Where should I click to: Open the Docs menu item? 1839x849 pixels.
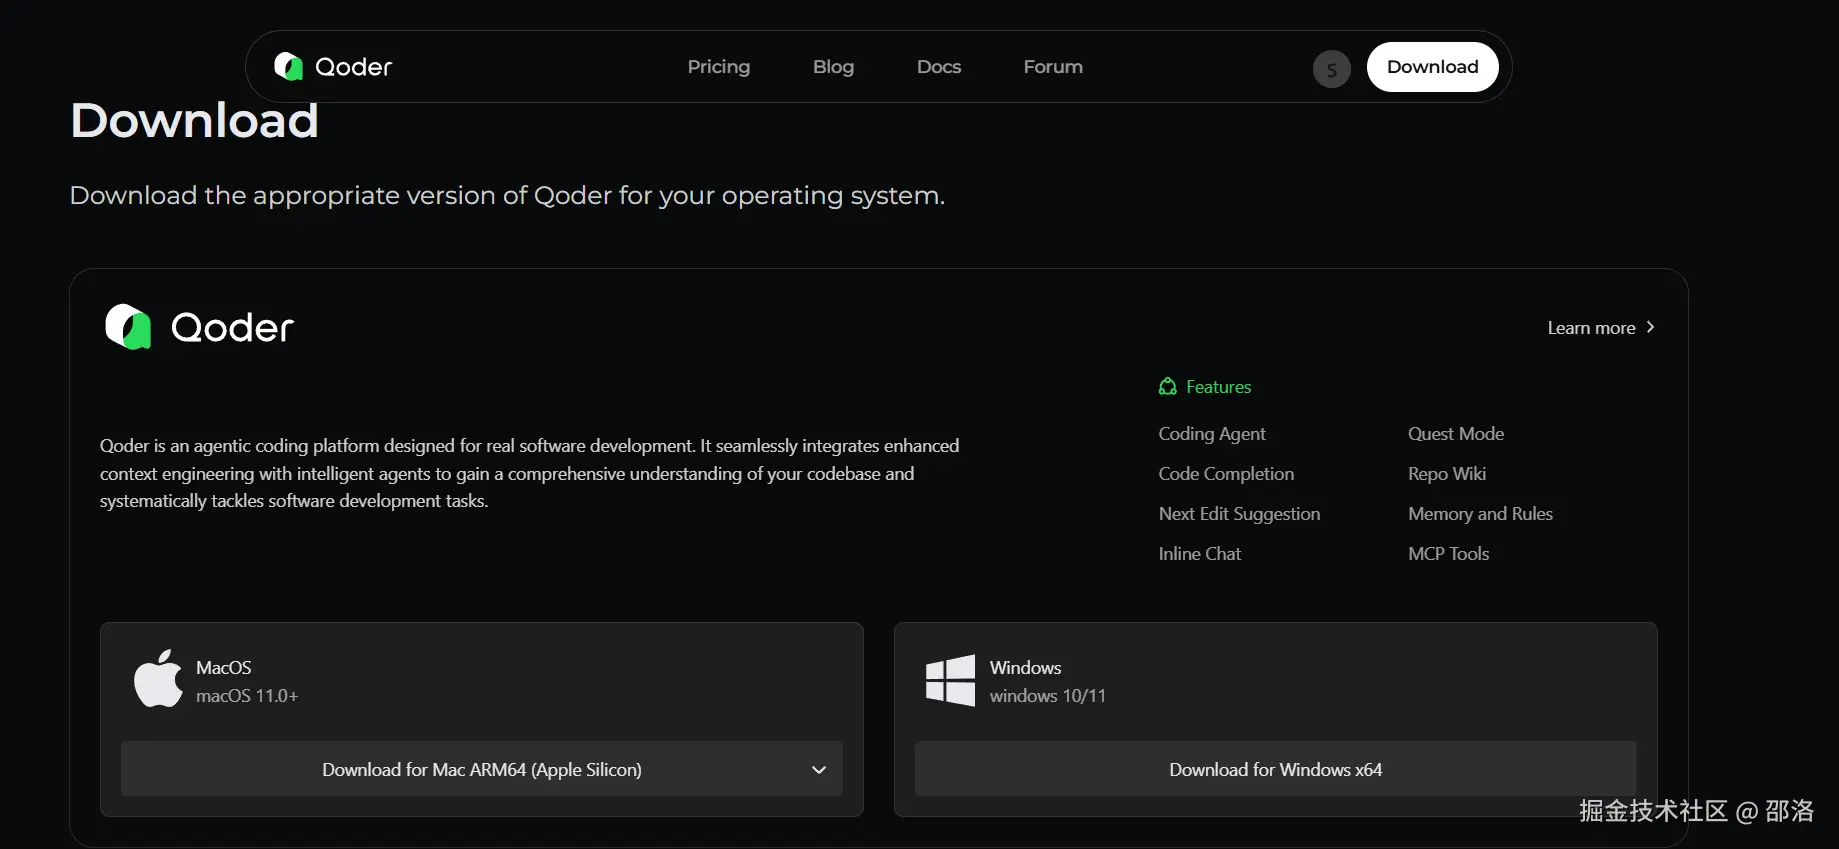[x=939, y=67]
